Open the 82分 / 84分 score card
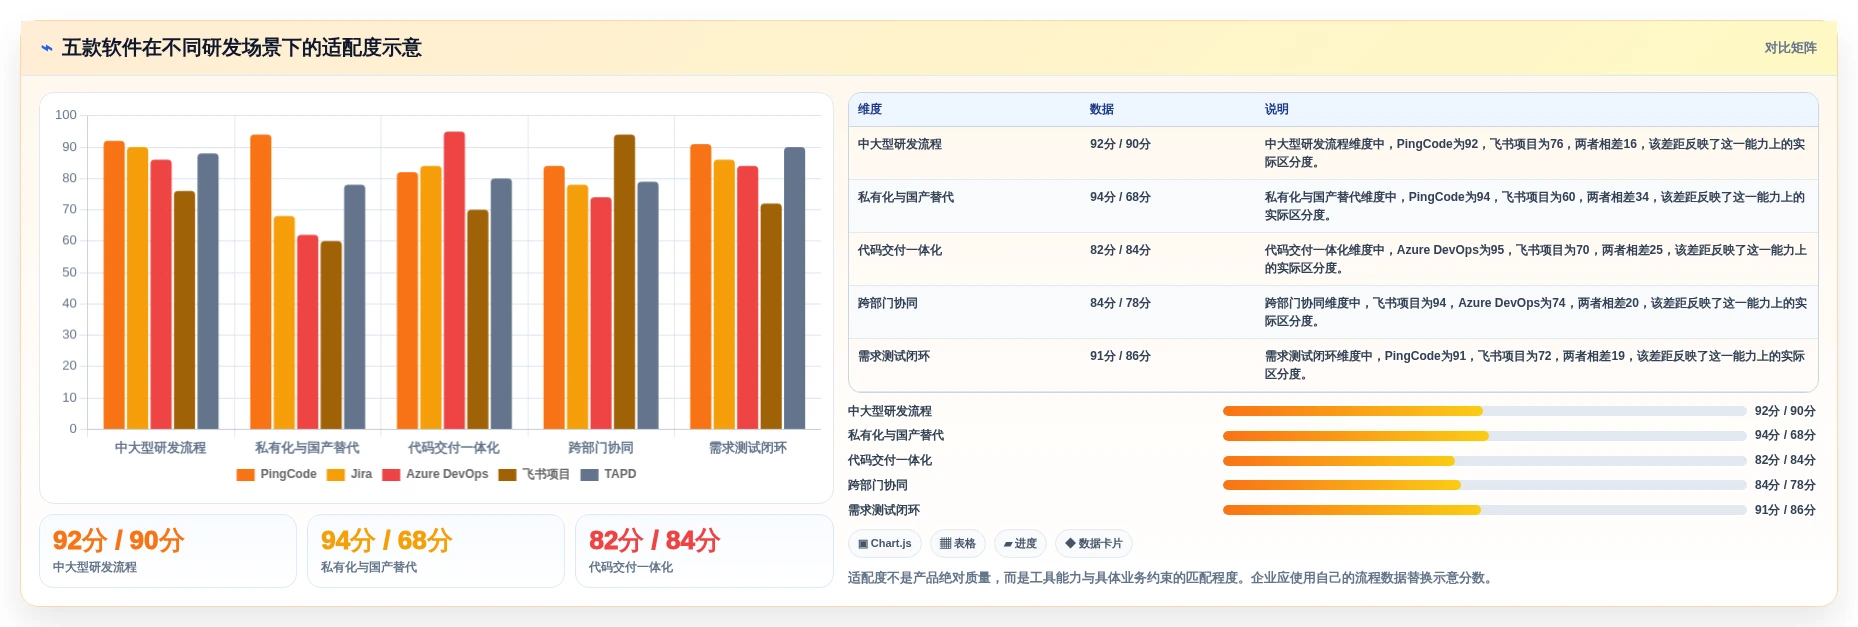The image size is (1858, 627). coord(704,551)
